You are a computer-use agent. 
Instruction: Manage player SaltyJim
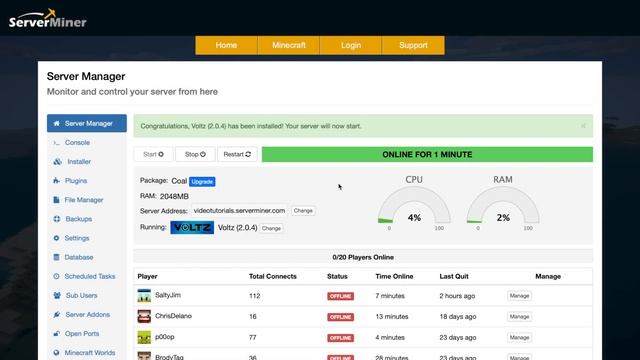(x=519, y=296)
